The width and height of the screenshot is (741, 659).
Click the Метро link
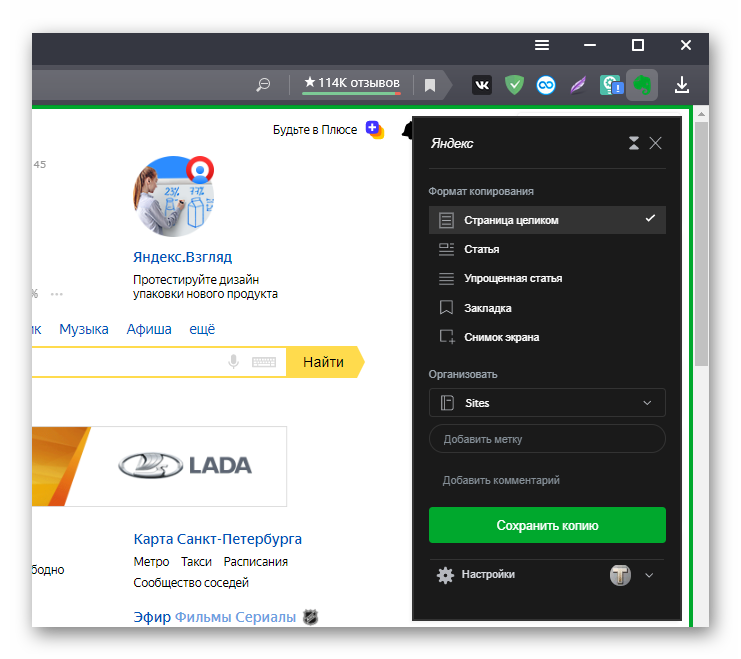click(x=151, y=562)
